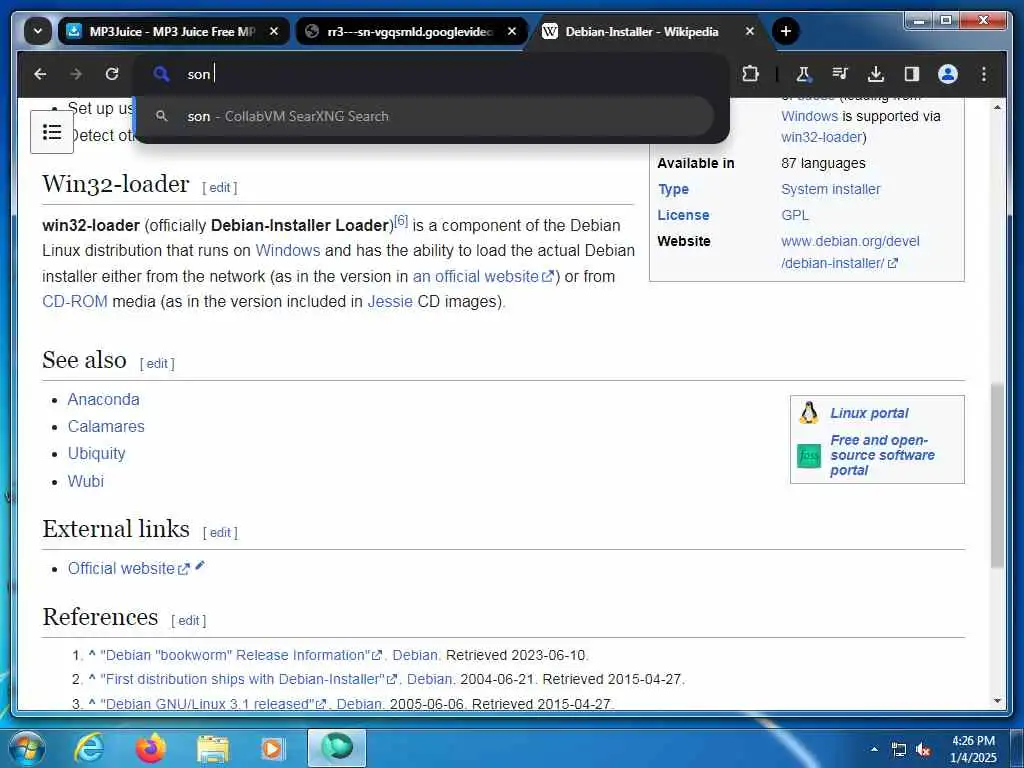The width and height of the screenshot is (1024, 768).
Task: Open the profile avatar menu
Action: 948,74
